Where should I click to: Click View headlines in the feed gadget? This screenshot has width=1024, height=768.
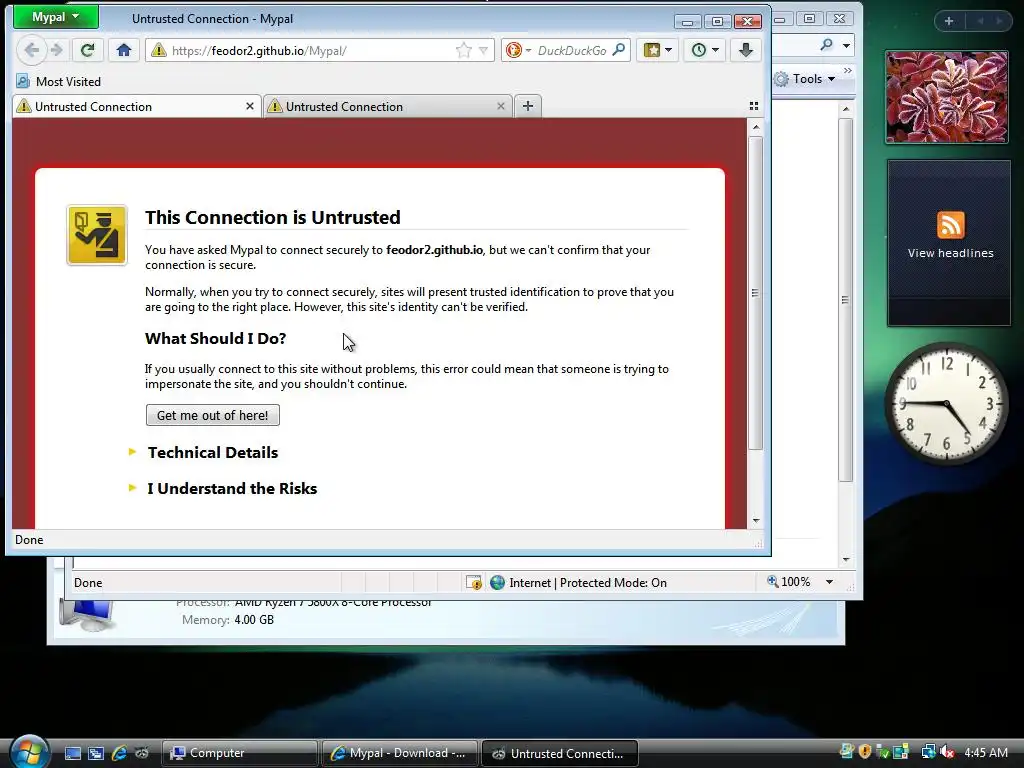[950, 253]
